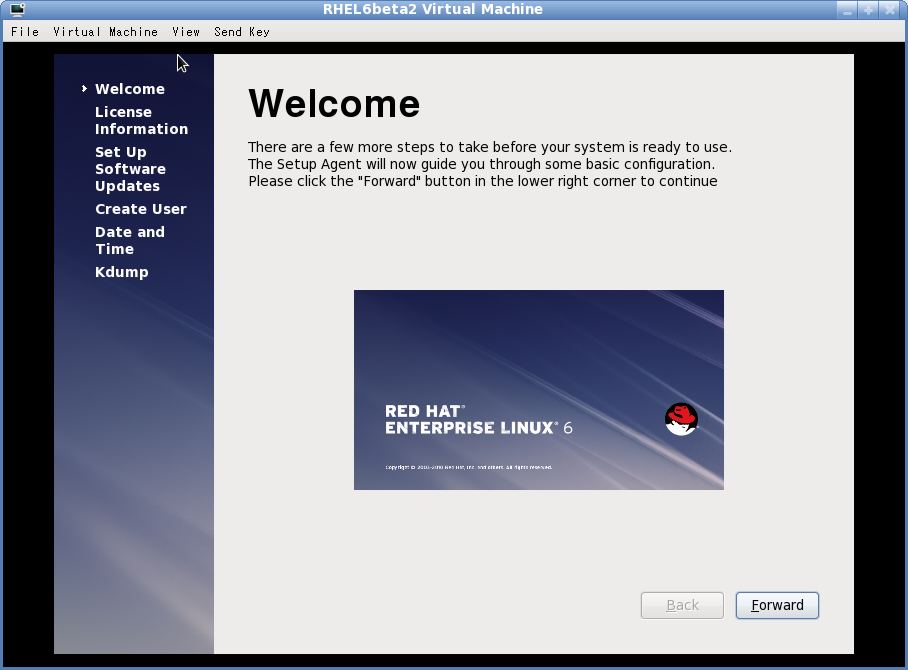
Task: Select Kdump step in sidebar
Action: pyautogui.click(x=122, y=272)
